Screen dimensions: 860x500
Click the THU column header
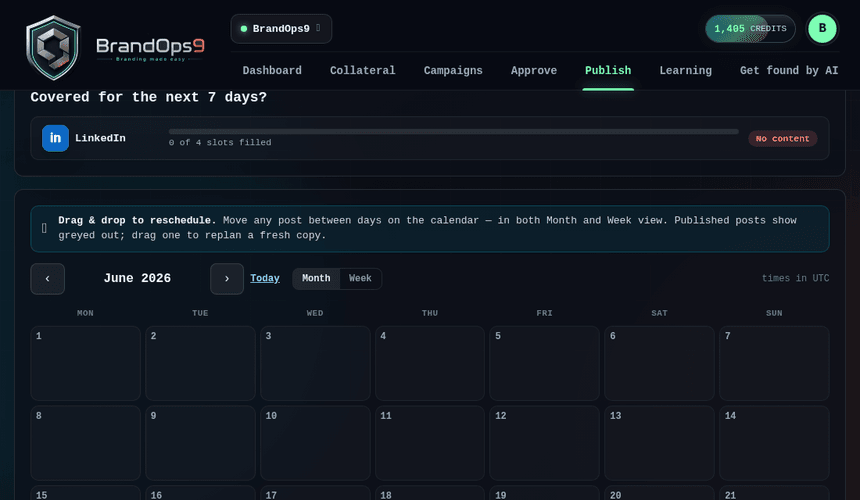coord(430,313)
